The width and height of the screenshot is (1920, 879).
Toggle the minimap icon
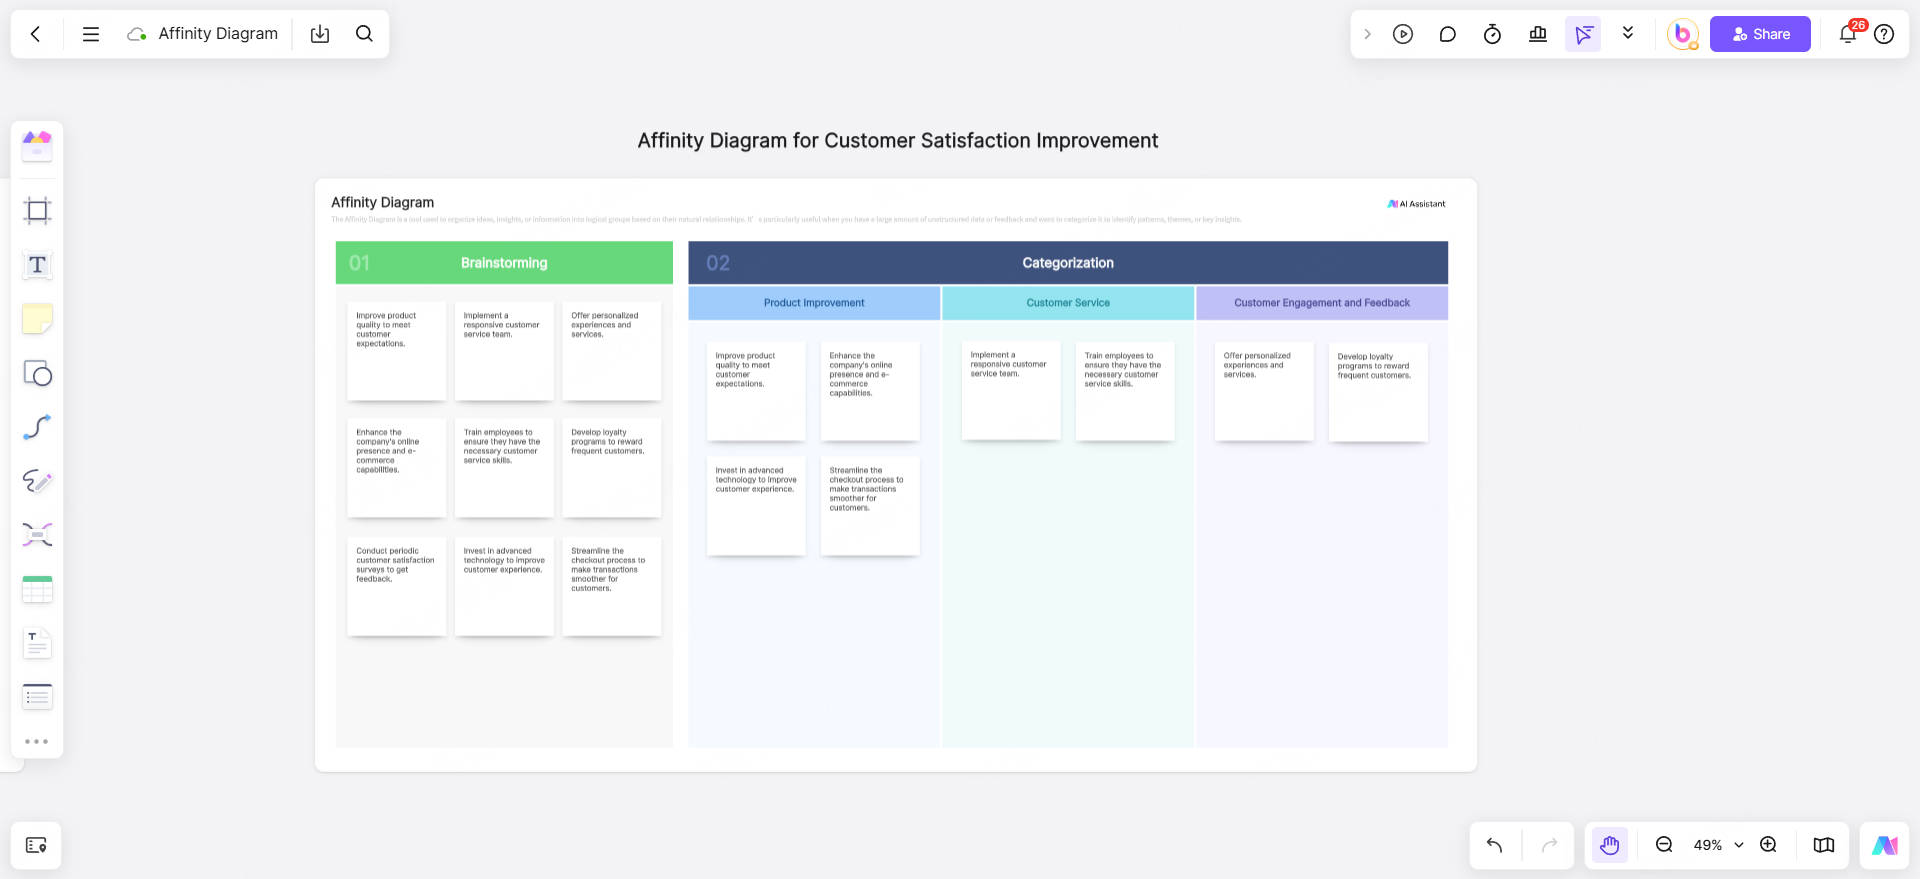click(1824, 845)
